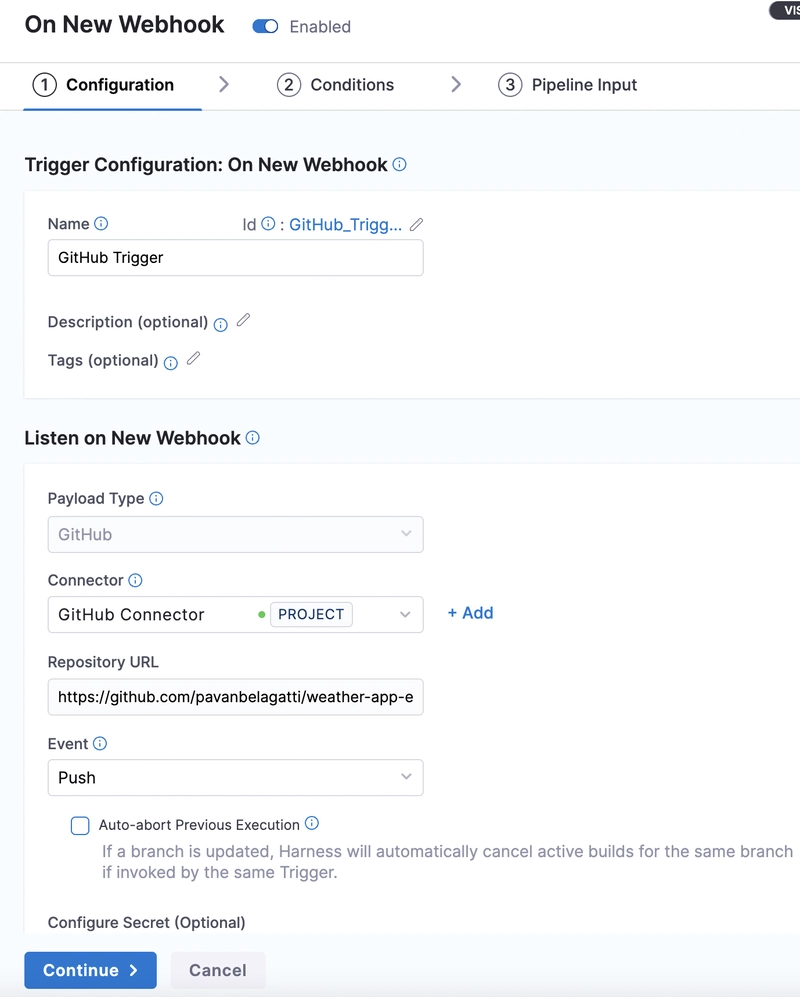Expand the GitHub Connector dropdown

235,615
